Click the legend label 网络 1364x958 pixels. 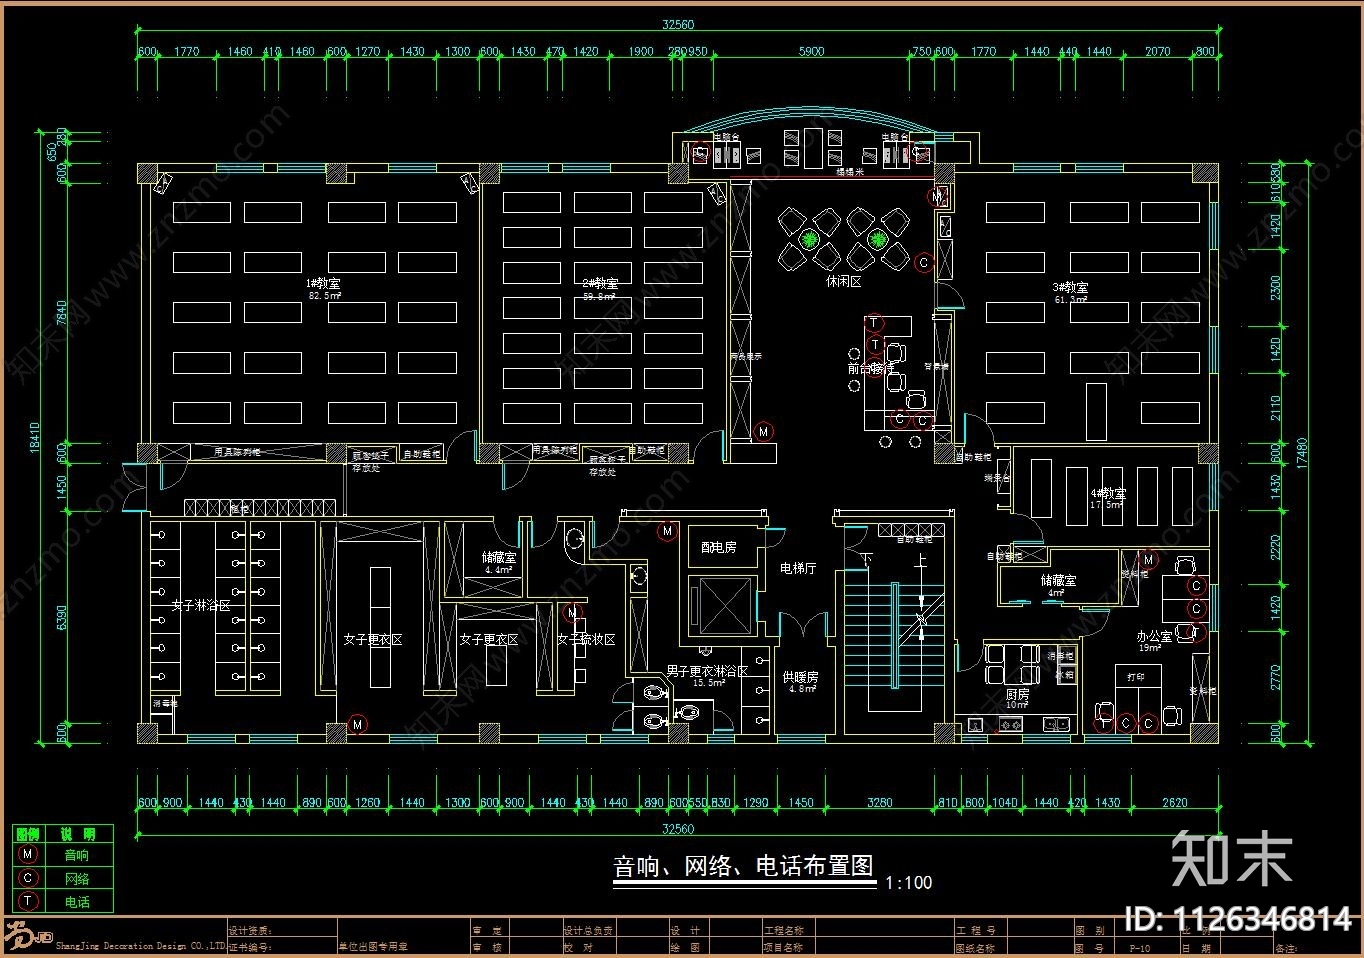[x=77, y=879]
